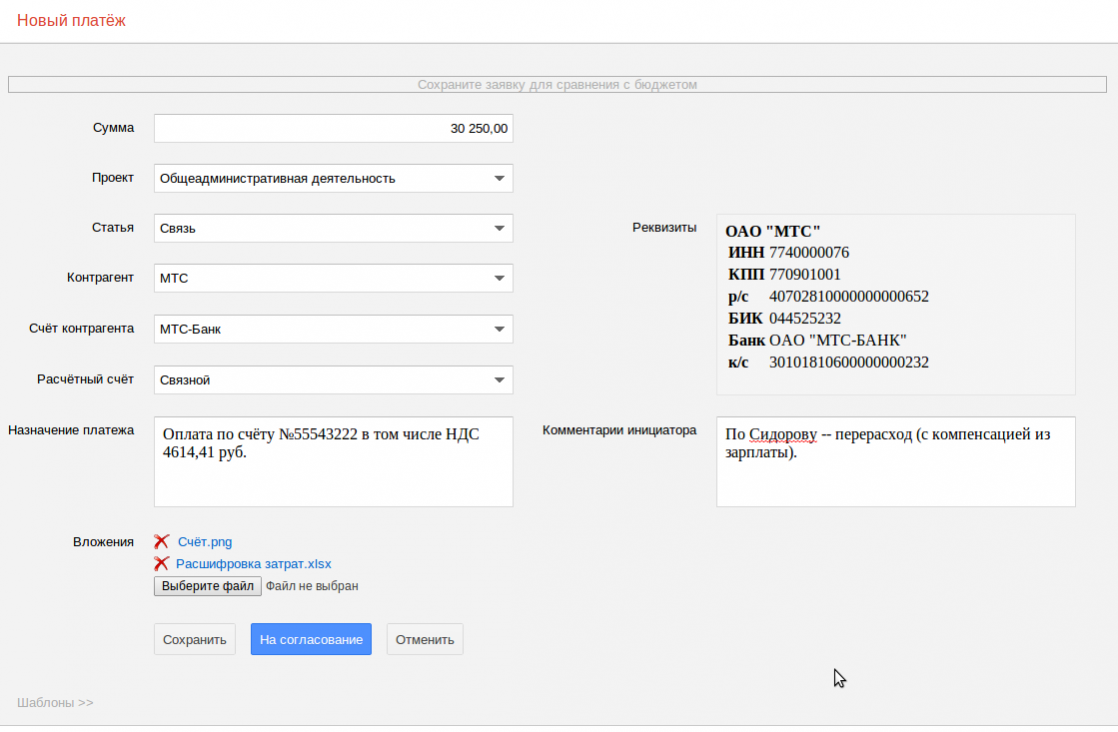
Task: Click the dropdown arrow on the Статья field
Action: tap(499, 228)
